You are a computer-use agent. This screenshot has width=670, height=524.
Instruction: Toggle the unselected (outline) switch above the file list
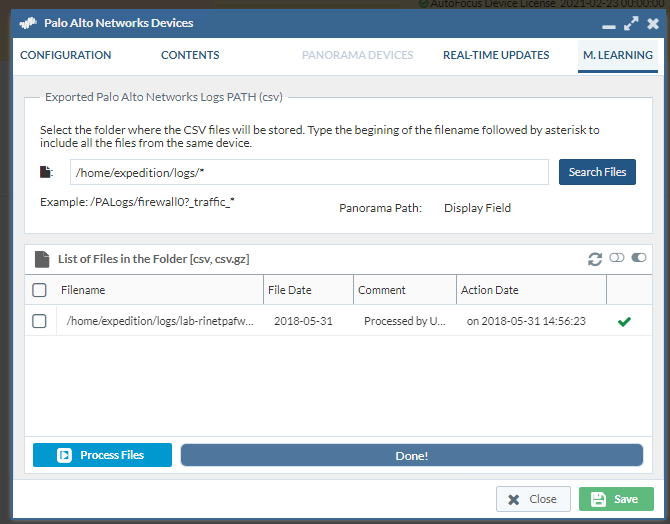617,259
